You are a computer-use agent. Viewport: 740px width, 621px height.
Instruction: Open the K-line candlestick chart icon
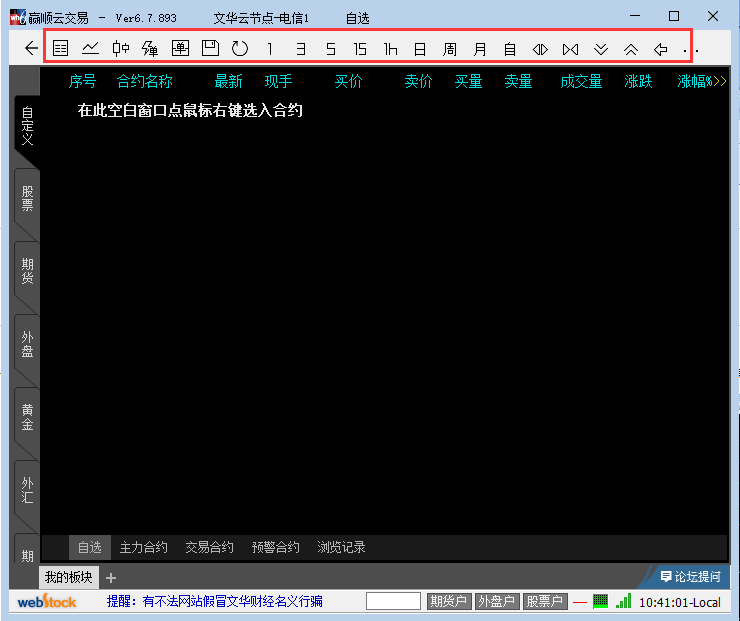(121, 48)
